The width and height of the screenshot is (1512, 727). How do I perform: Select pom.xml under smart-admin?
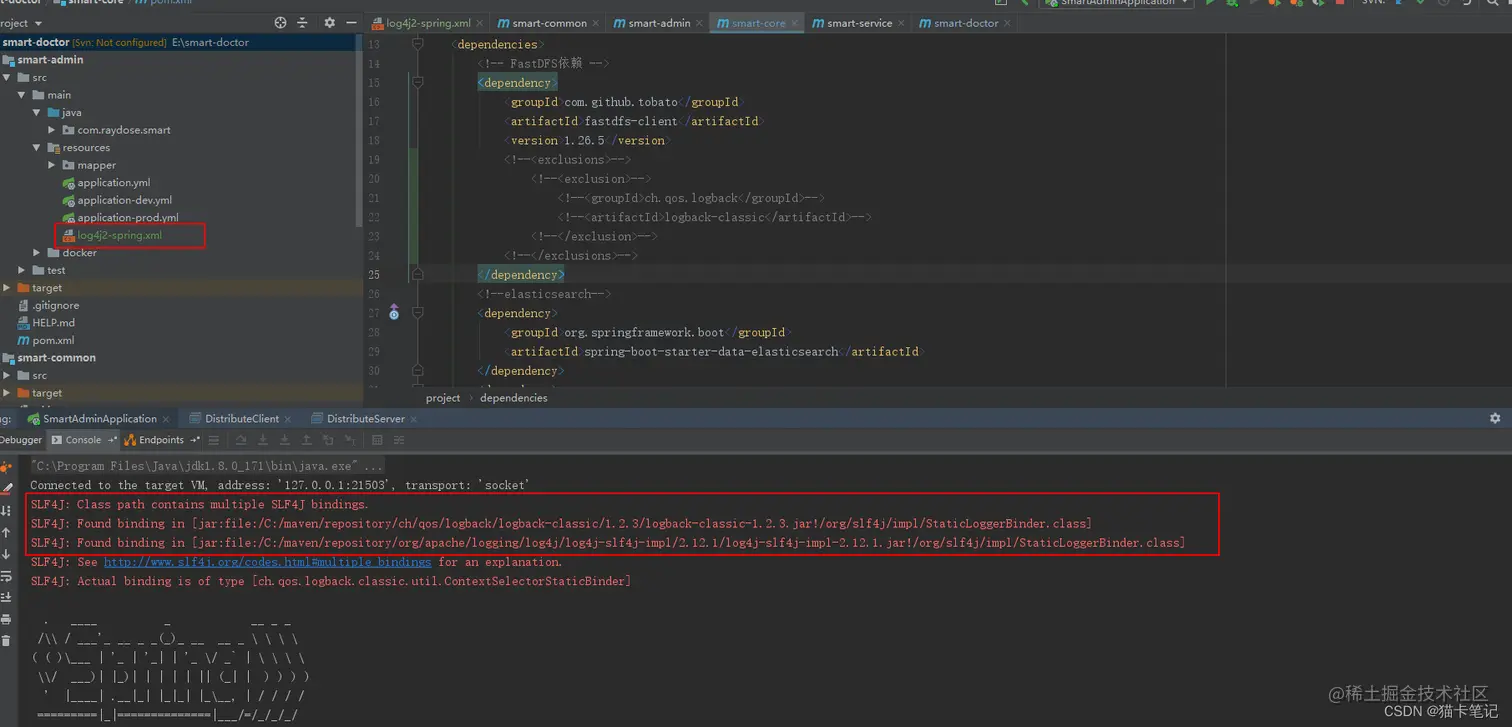tap(46, 340)
